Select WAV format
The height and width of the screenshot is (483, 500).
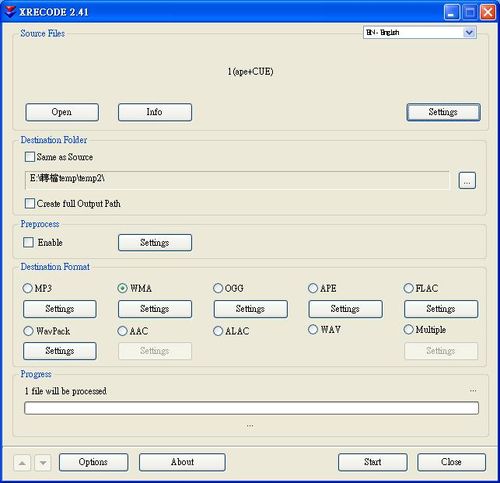point(313,330)
